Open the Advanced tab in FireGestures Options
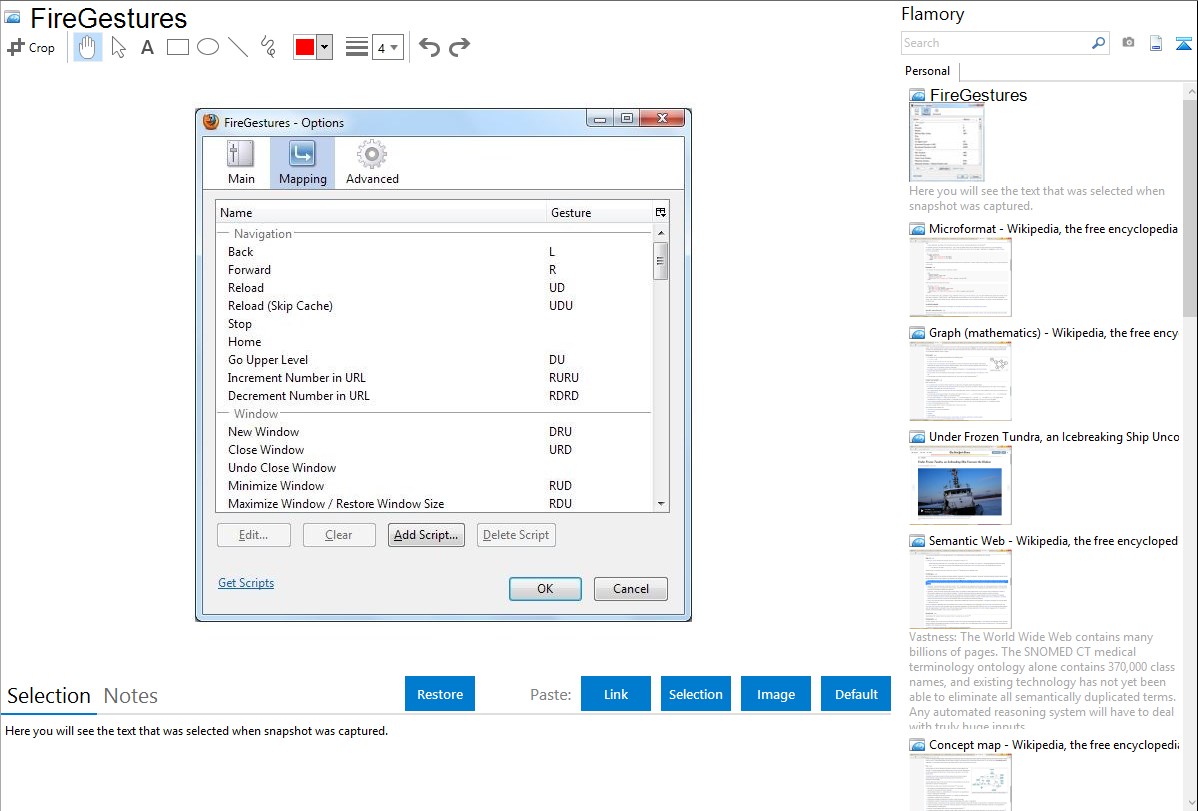The image size is (1198, 811). [x=372, y=163]
